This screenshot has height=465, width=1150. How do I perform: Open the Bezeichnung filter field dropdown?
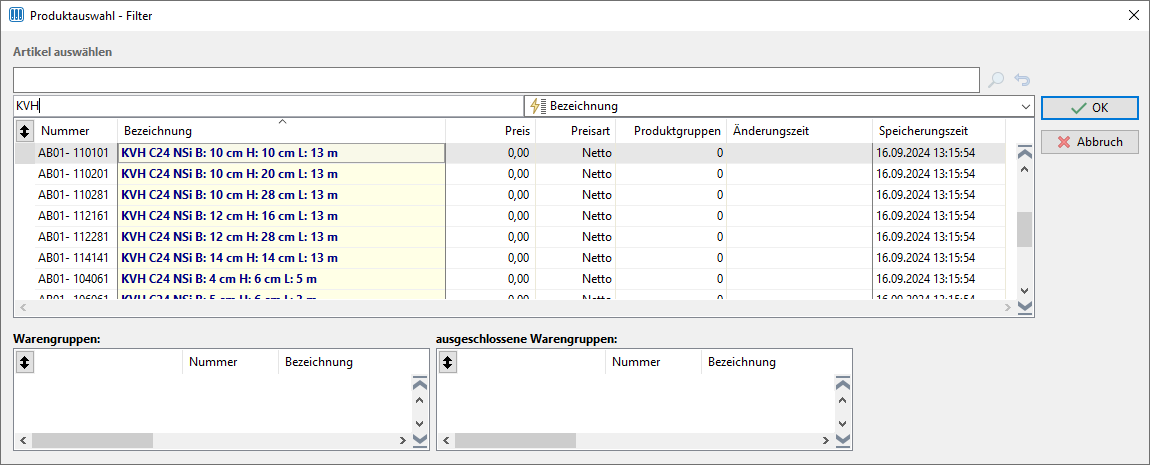1025,106
